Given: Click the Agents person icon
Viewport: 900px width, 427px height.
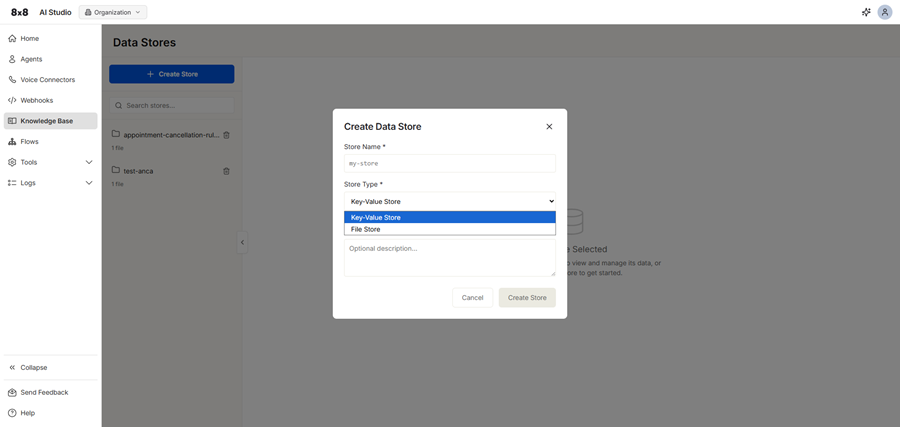Looking at the screenshot, I should click(x=12, y=59).
